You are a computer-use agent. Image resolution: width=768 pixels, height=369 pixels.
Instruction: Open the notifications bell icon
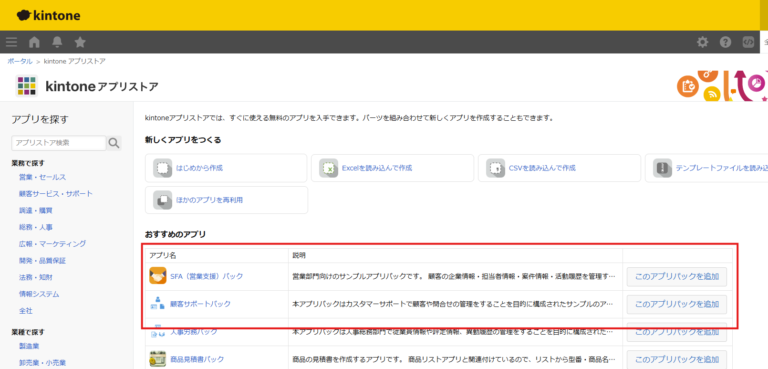pyautogui.click(x=57, y=42)
